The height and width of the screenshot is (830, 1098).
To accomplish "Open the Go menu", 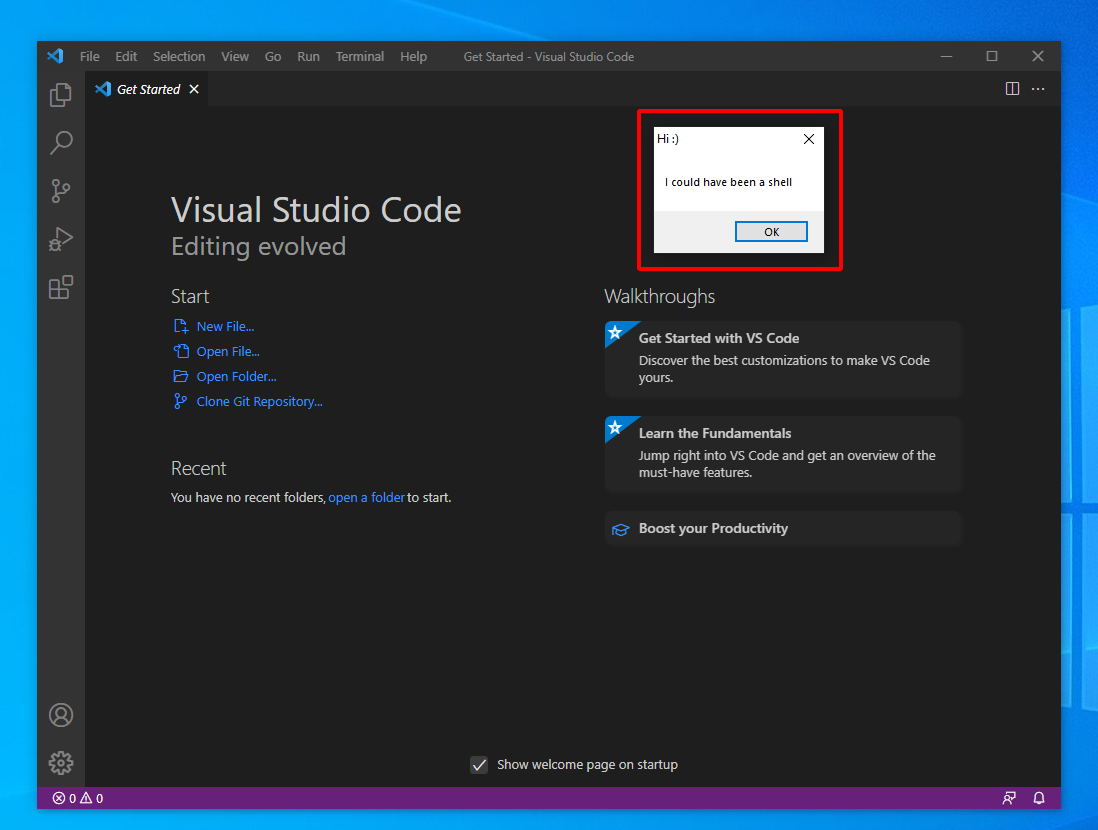I will coord(273,57).
